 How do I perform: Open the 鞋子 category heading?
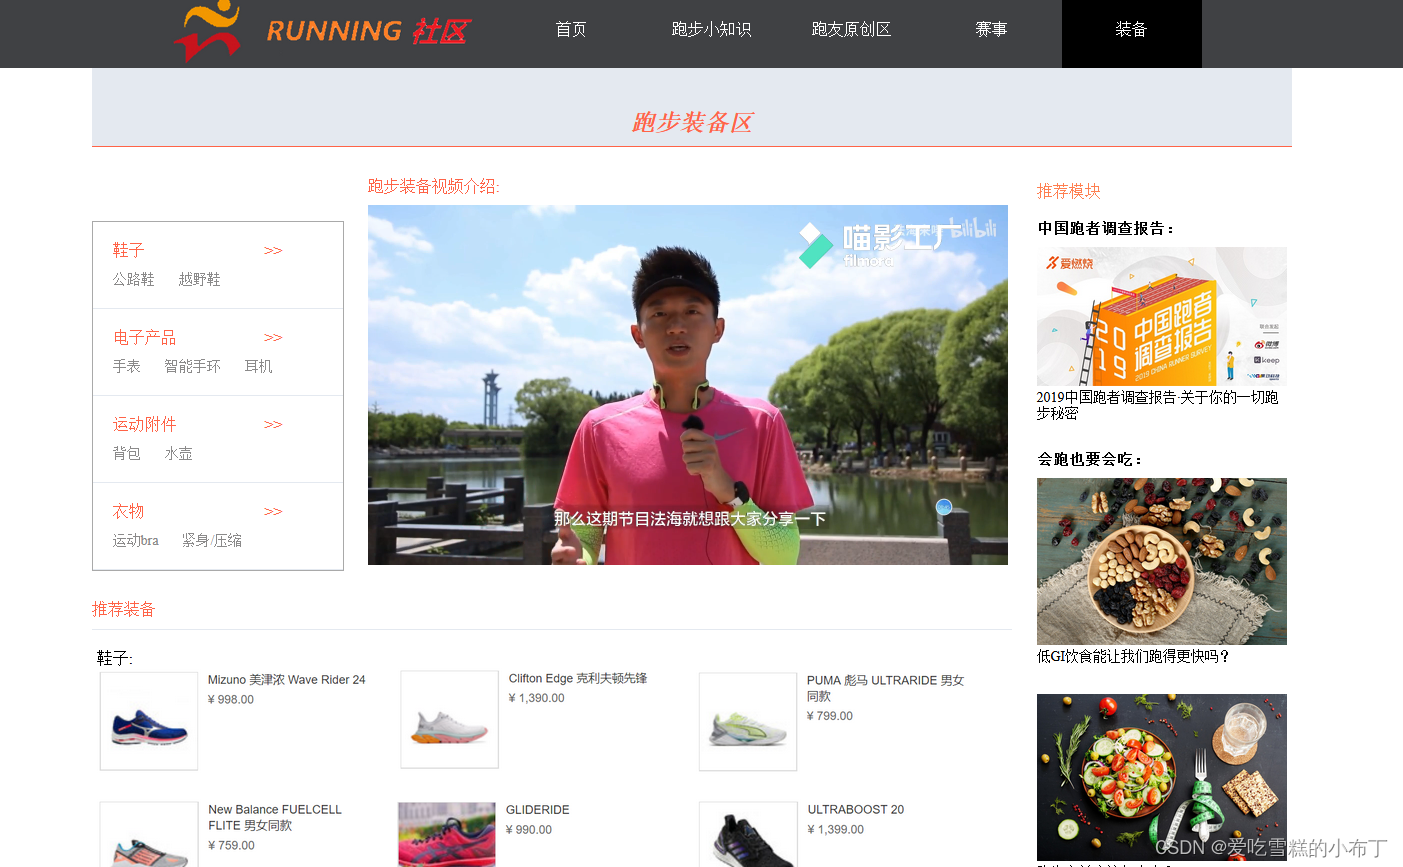tap(128, 250)
